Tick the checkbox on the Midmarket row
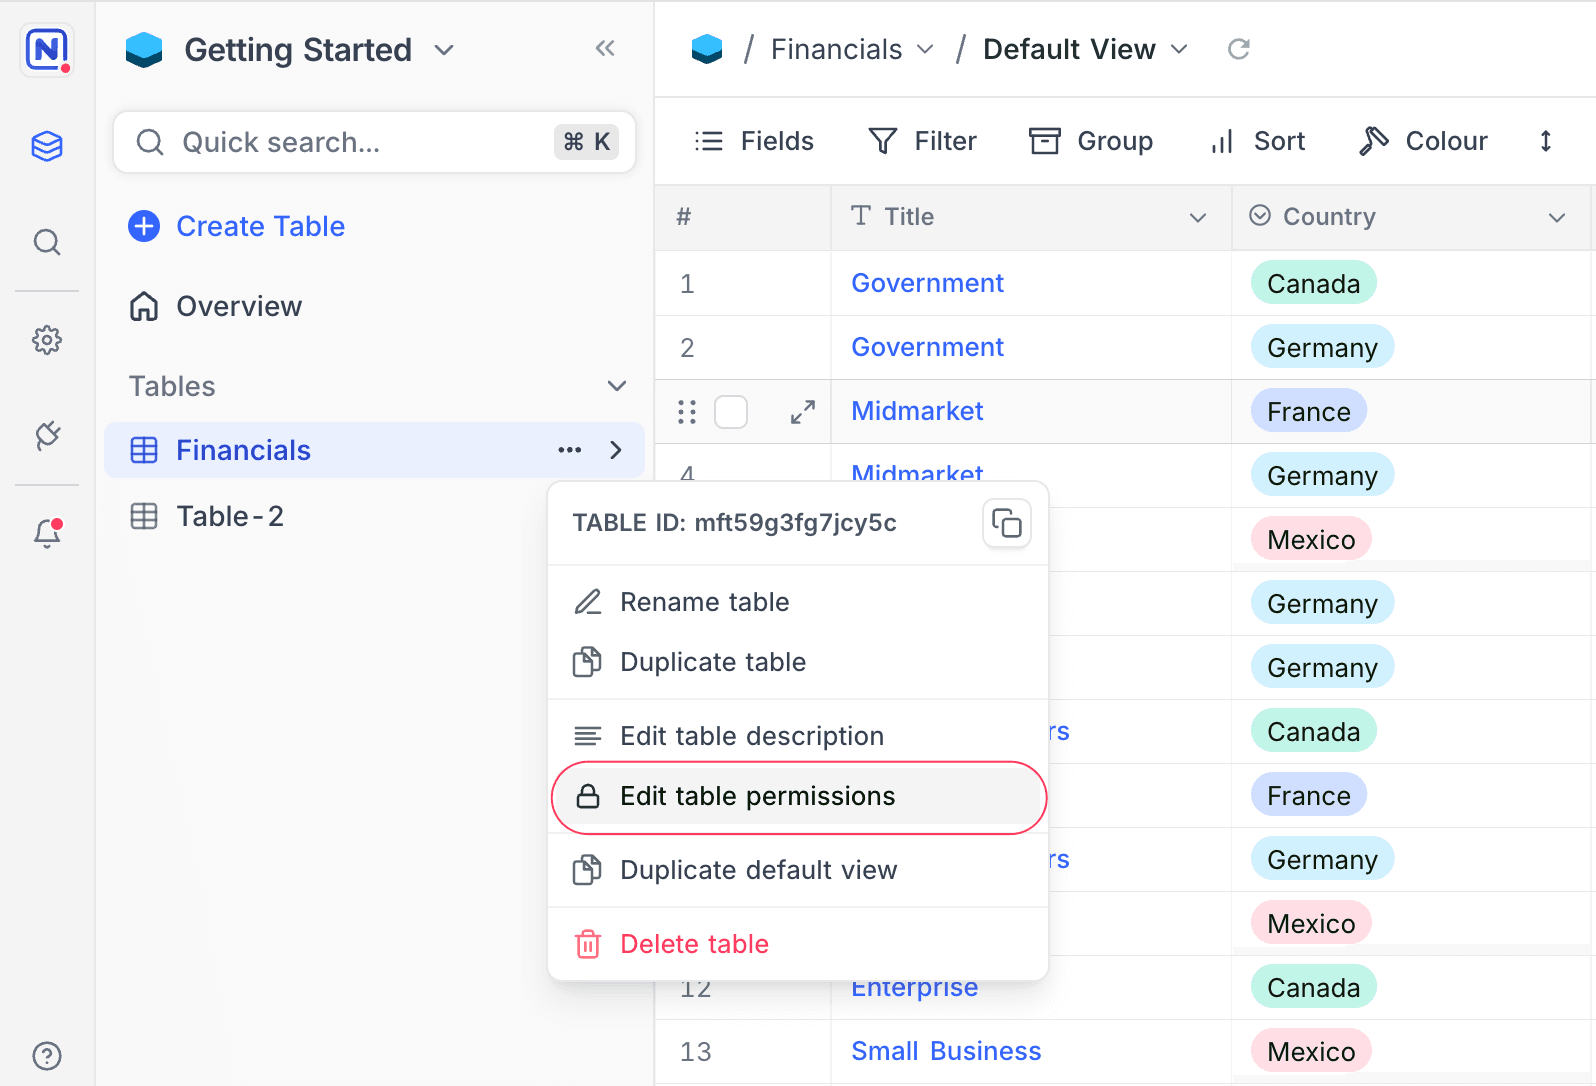 click(731, 412)
